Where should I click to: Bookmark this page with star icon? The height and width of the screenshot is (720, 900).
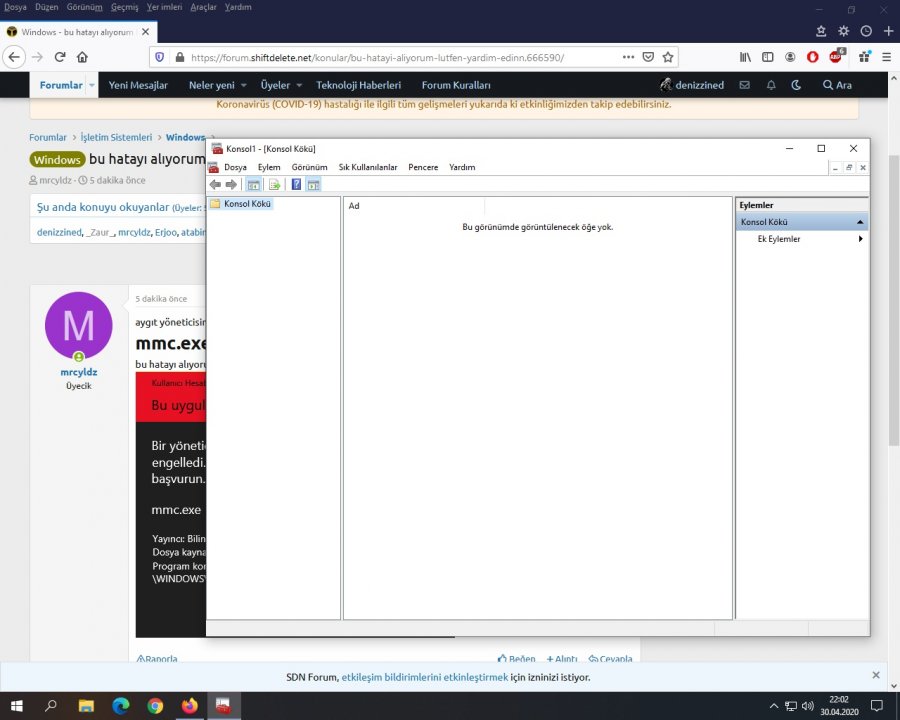[x=668, y=57]
